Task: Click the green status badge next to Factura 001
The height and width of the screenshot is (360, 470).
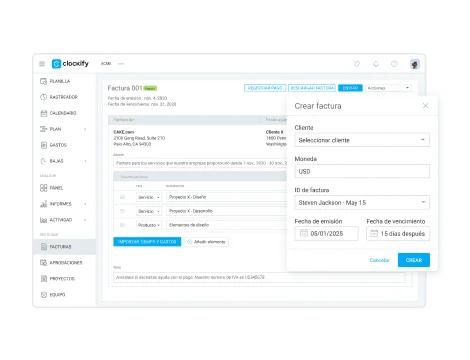Action: 150,88
